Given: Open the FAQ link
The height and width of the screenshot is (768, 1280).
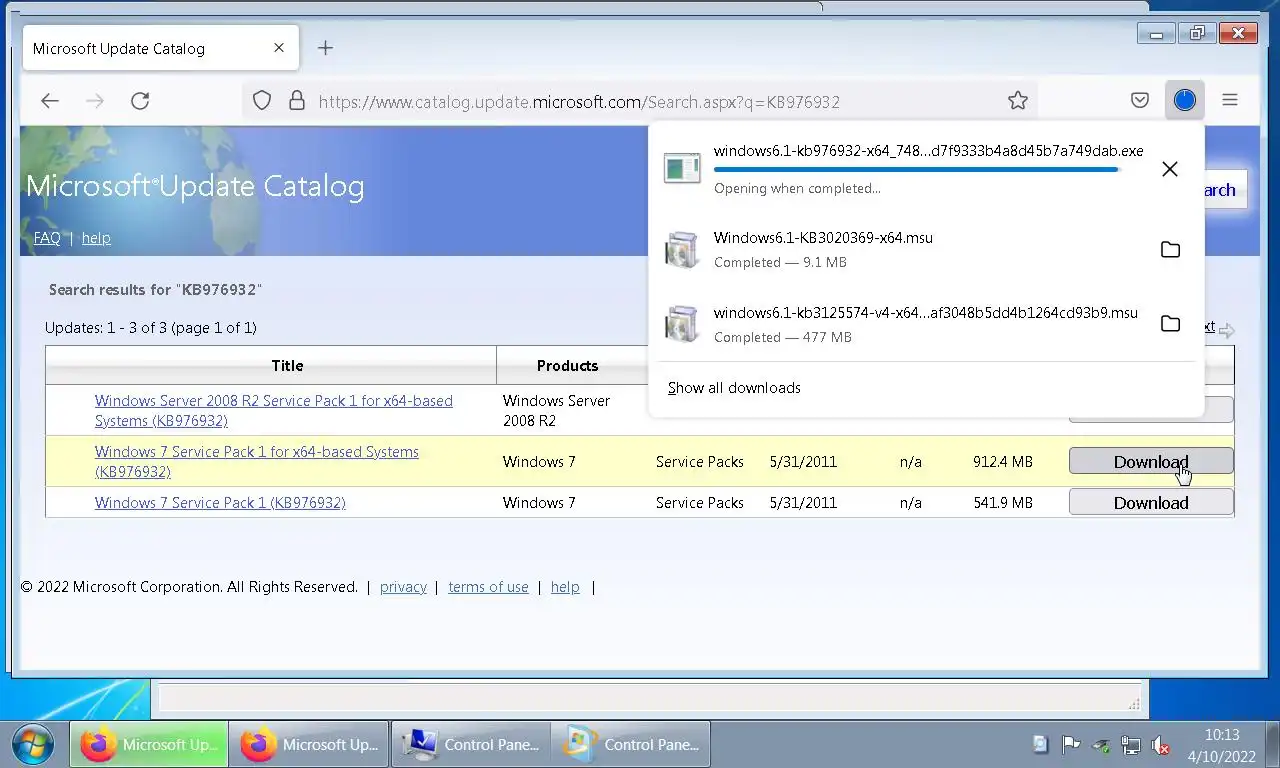Looking at the screenshot, I should pos(47,238).
